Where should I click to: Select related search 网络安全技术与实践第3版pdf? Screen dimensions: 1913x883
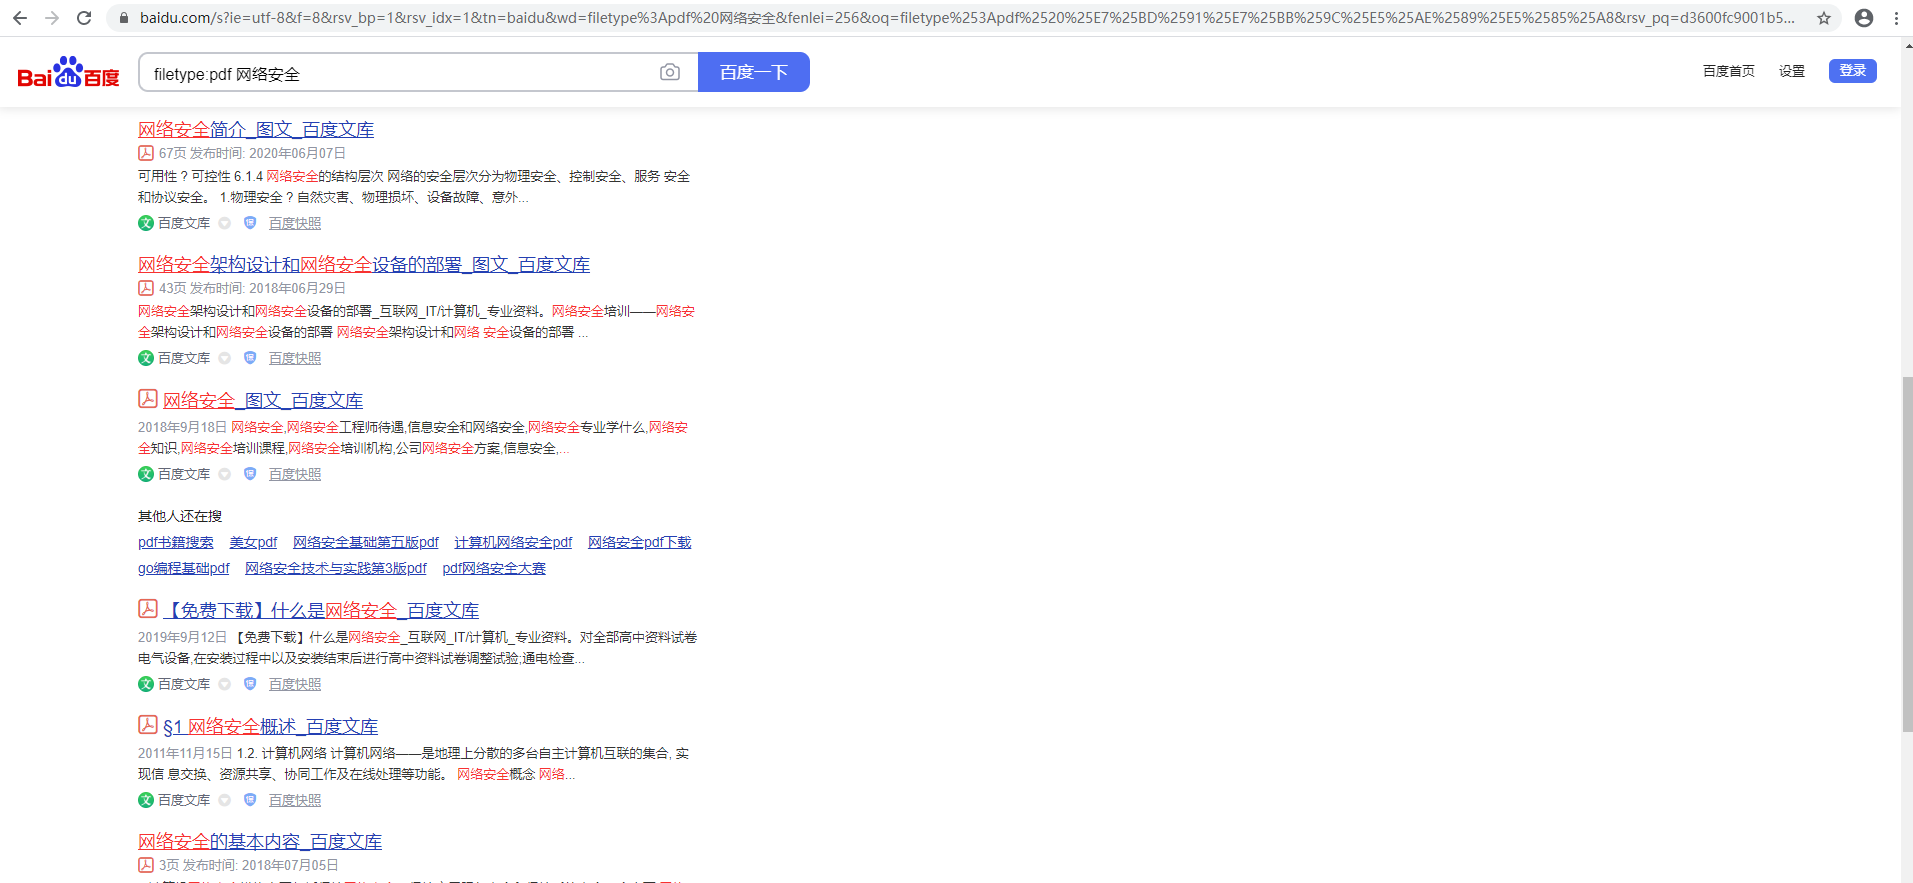pos(336,568)
